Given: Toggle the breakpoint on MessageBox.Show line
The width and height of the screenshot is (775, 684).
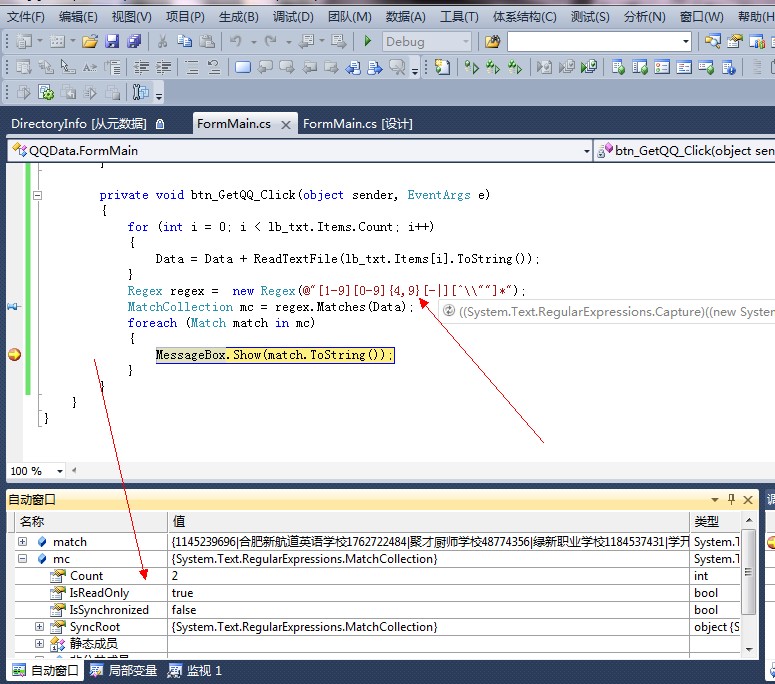Looking at the screenshot, I should click(14, 355).
